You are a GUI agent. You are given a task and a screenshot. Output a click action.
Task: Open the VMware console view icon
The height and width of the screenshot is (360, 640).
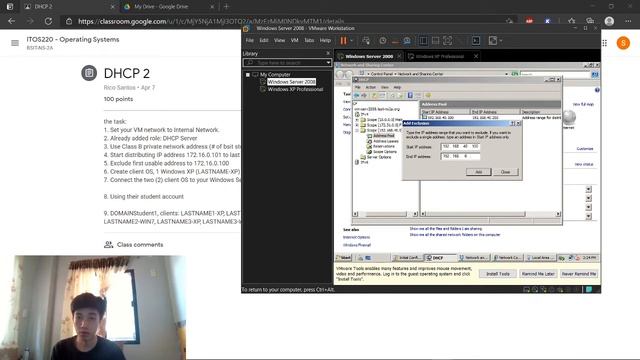[476, 40]
